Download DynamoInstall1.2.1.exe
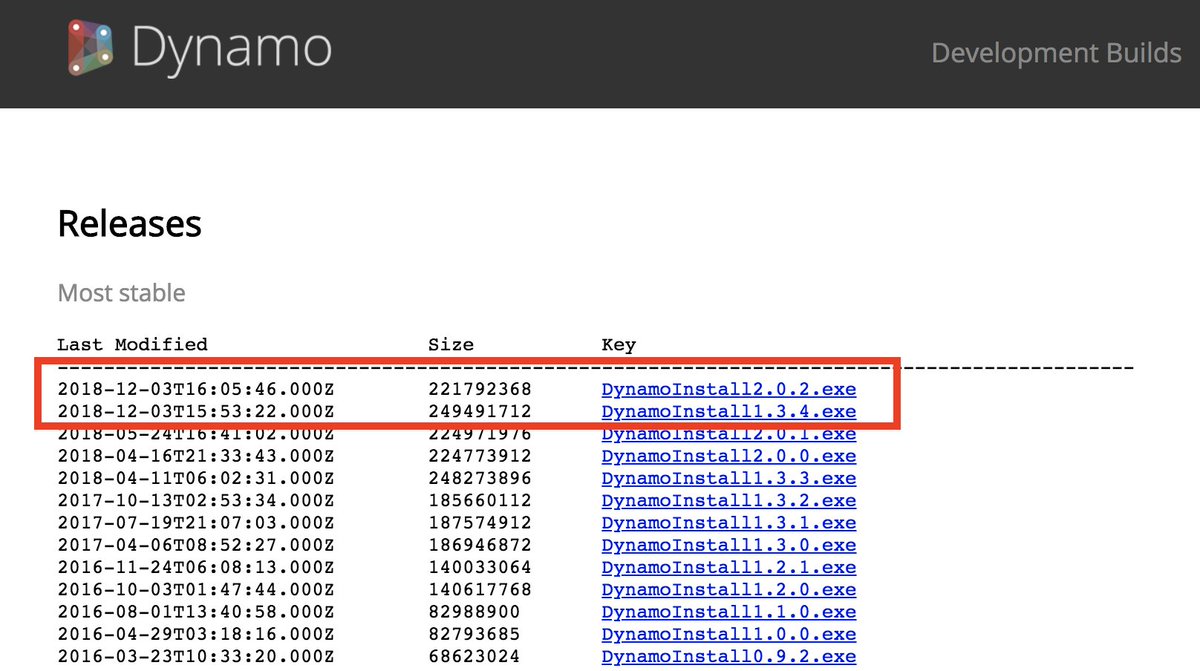 (x=729, y=567)
